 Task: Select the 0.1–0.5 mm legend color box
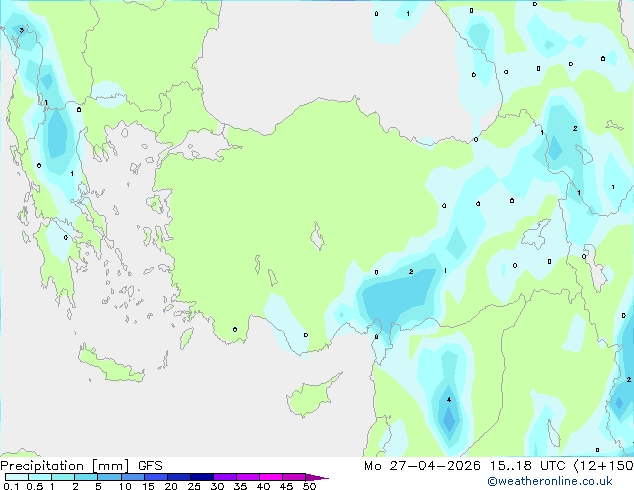click(17, 477)
